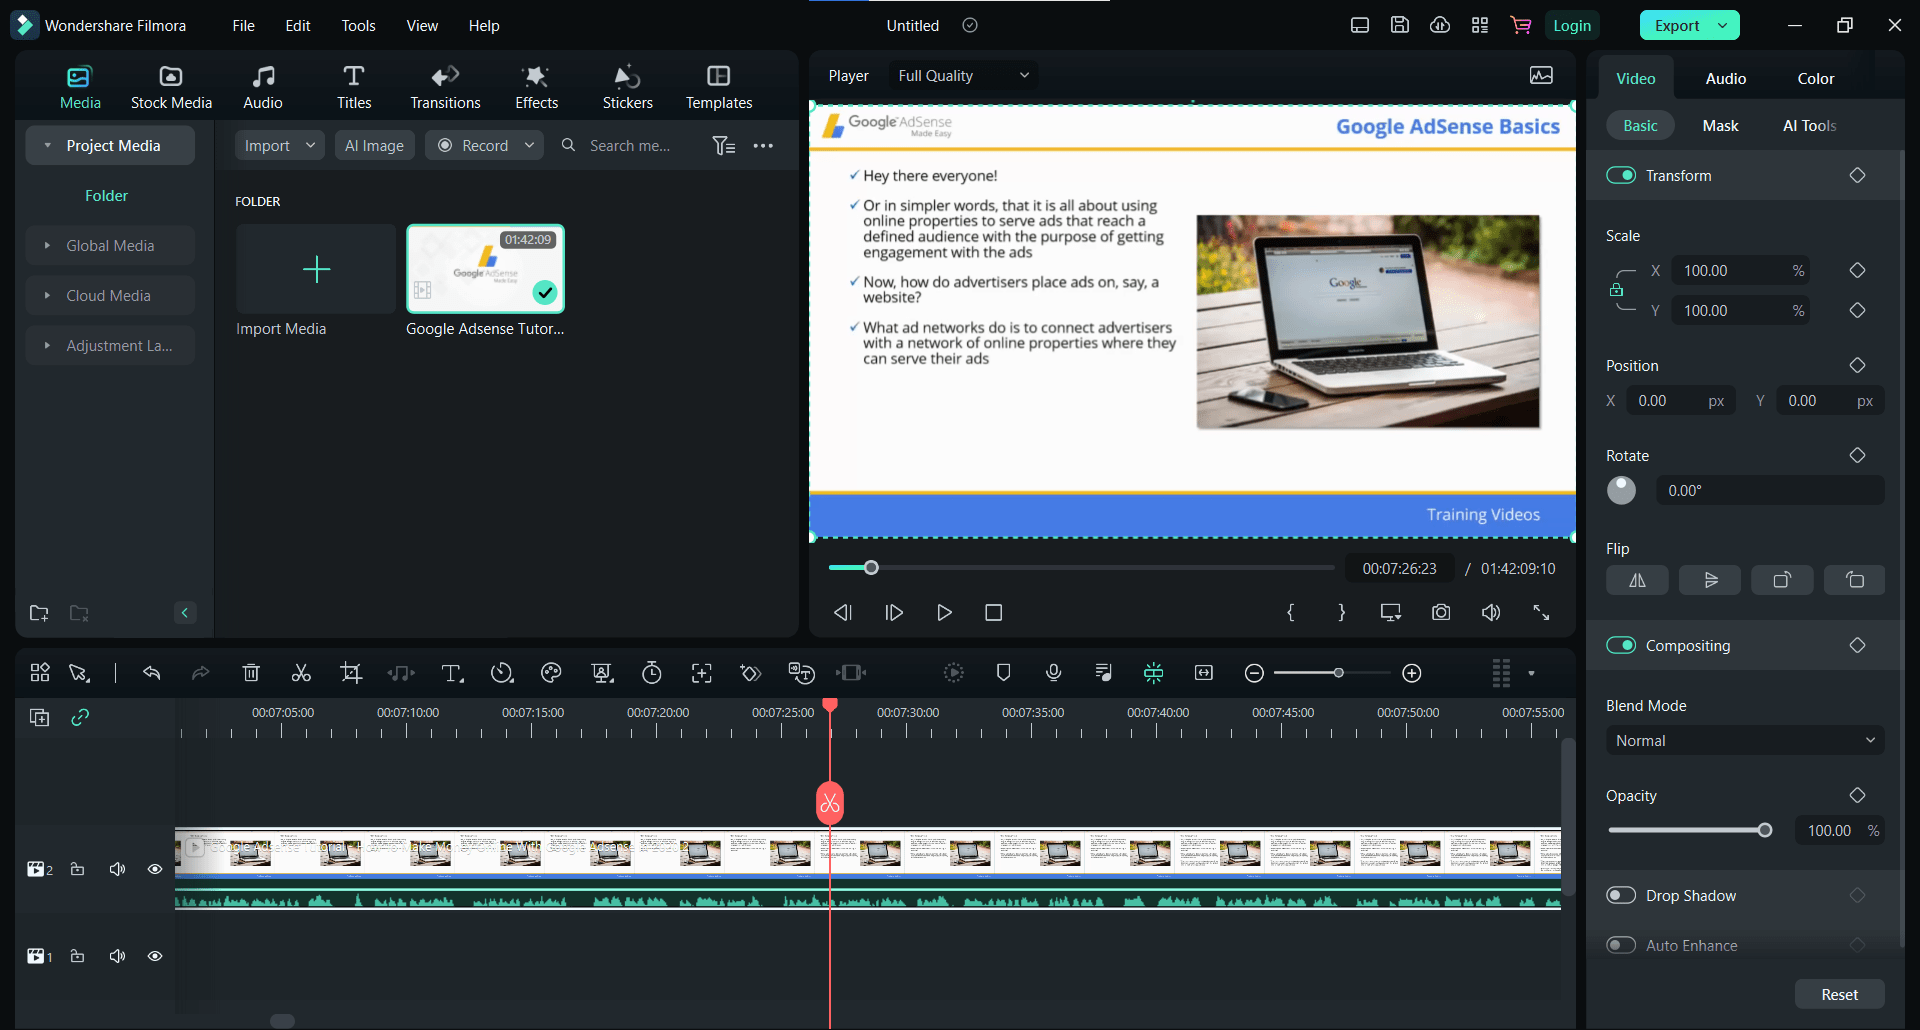1920x1030 pixels.
Task: Zoom out the timeline with minus icon
Action: [1254, 673]
